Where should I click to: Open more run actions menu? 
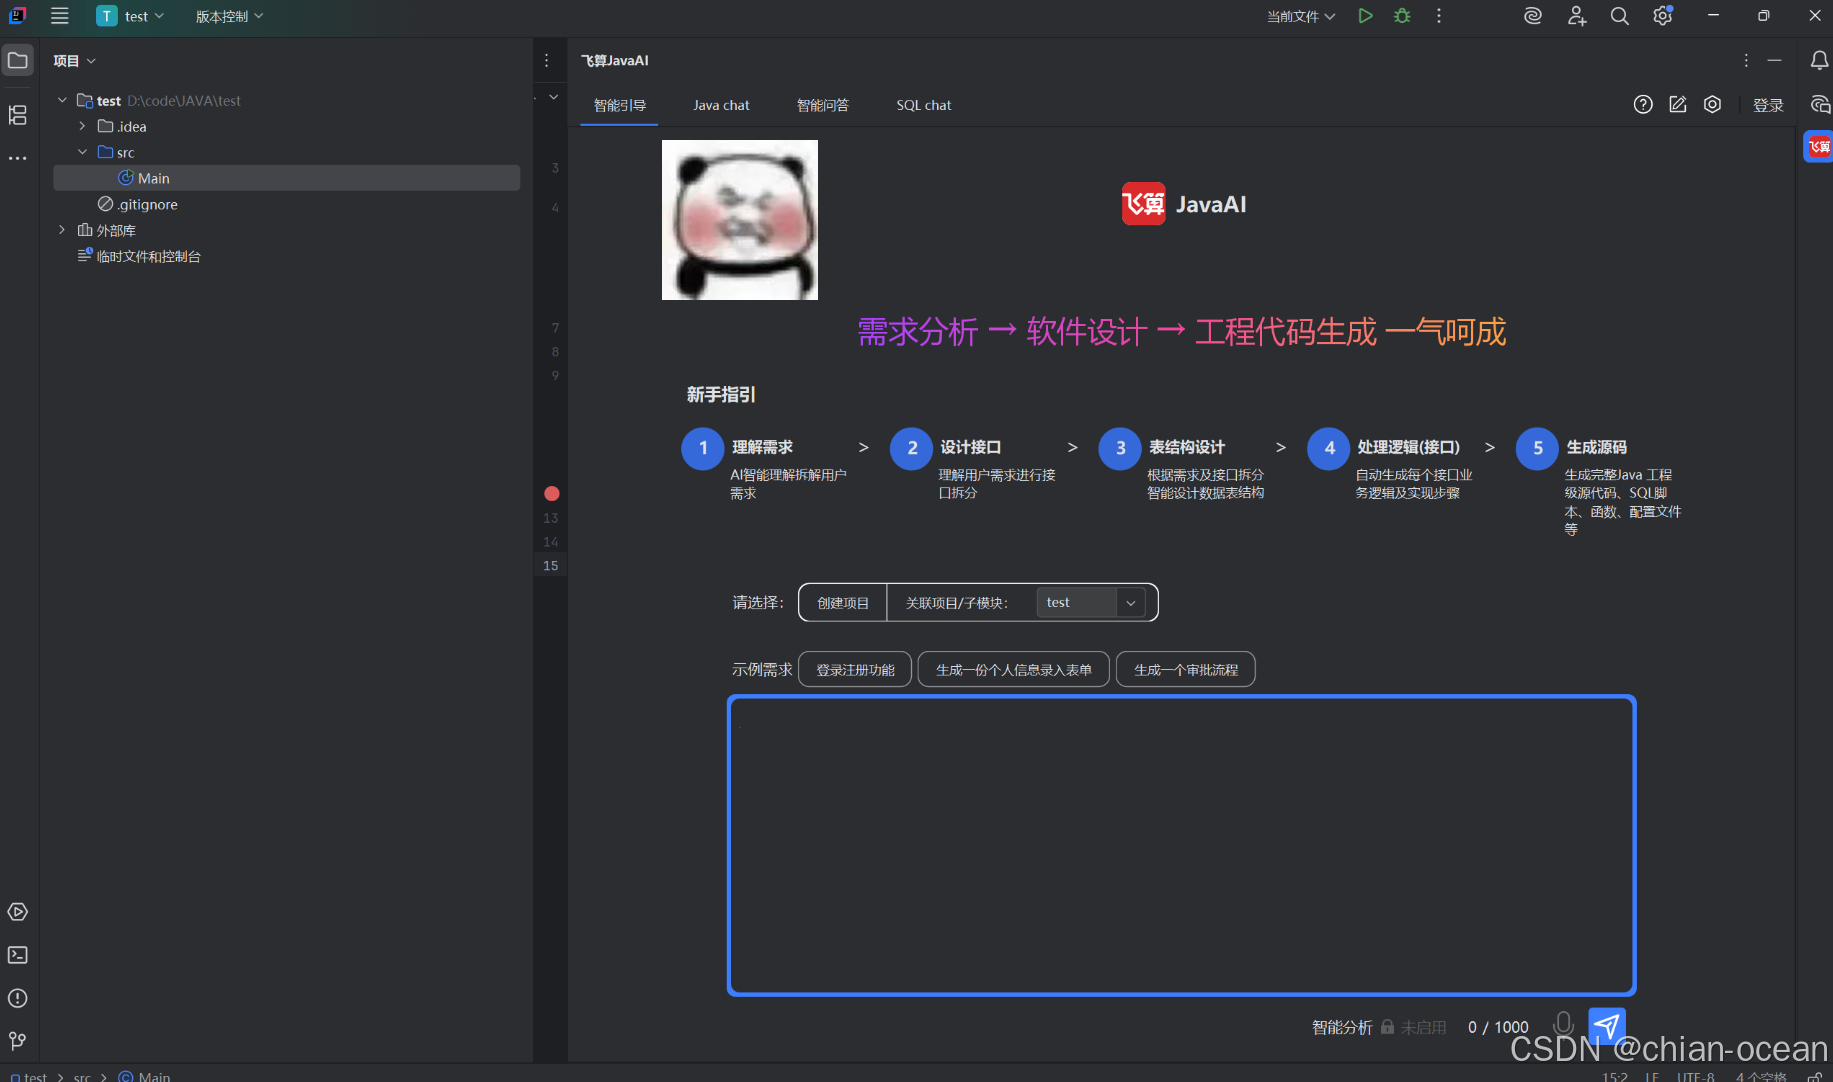[1439, 16]
